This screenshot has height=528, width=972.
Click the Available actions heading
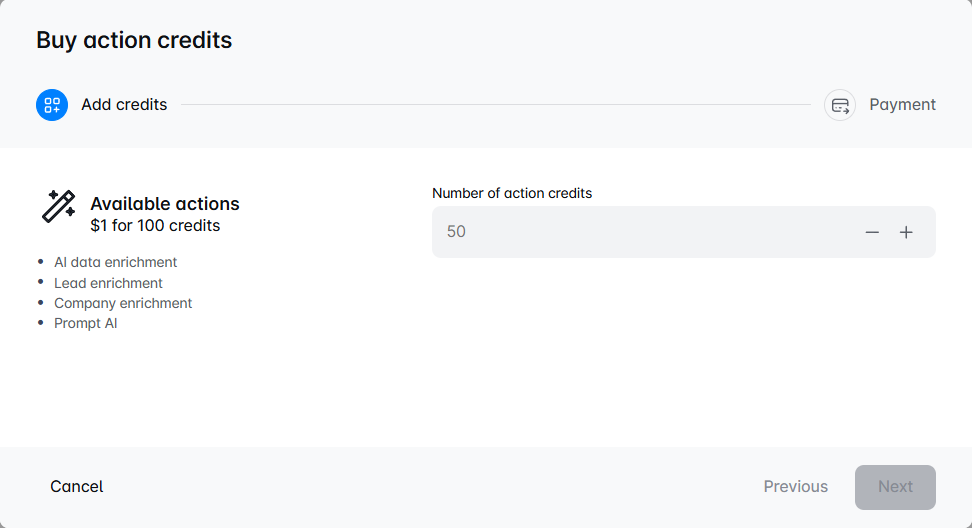tap(165, 204)
